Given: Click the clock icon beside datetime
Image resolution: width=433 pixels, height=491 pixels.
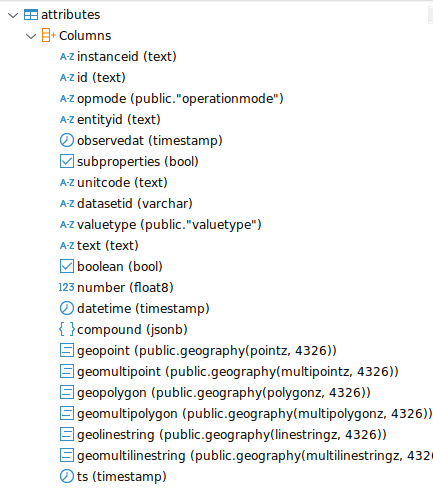Looking at the screenshot, I should point(67,308).
